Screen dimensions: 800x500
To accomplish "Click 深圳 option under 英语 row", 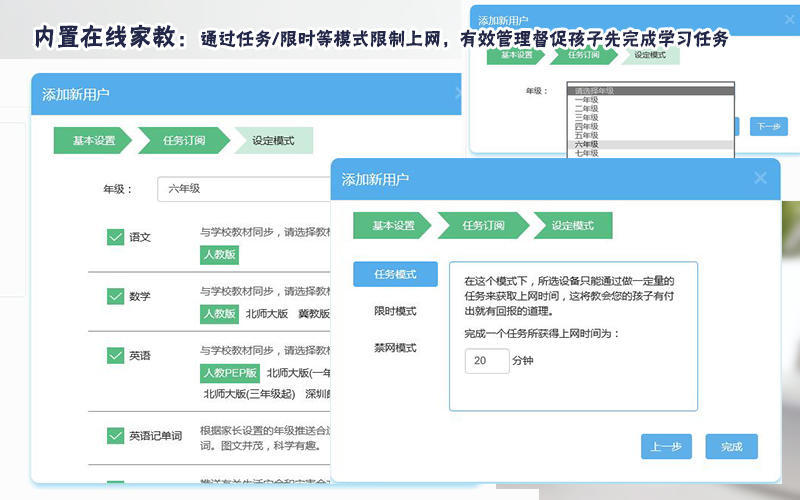I will click(318, 394).
